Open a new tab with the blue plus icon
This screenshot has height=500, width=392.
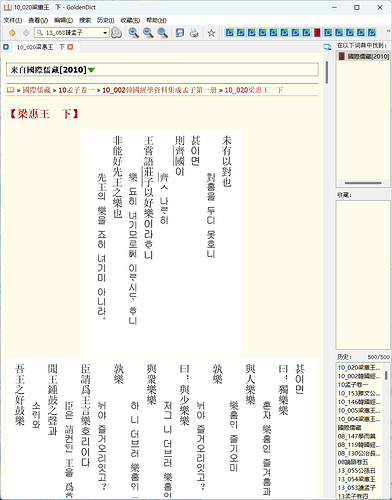point(6,47)
